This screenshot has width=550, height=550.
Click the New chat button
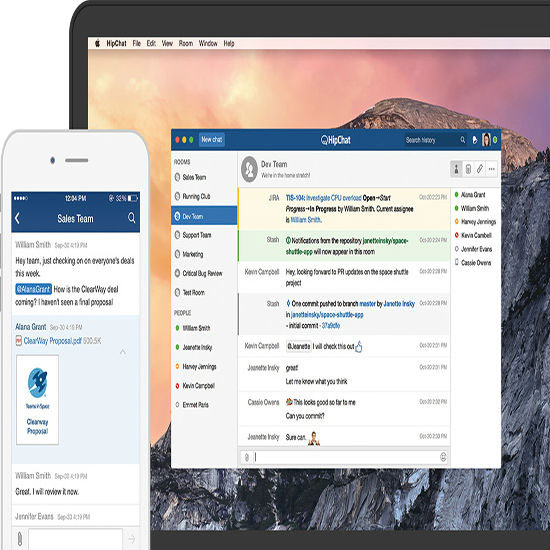pyautogui.click(x=212, y=140)
